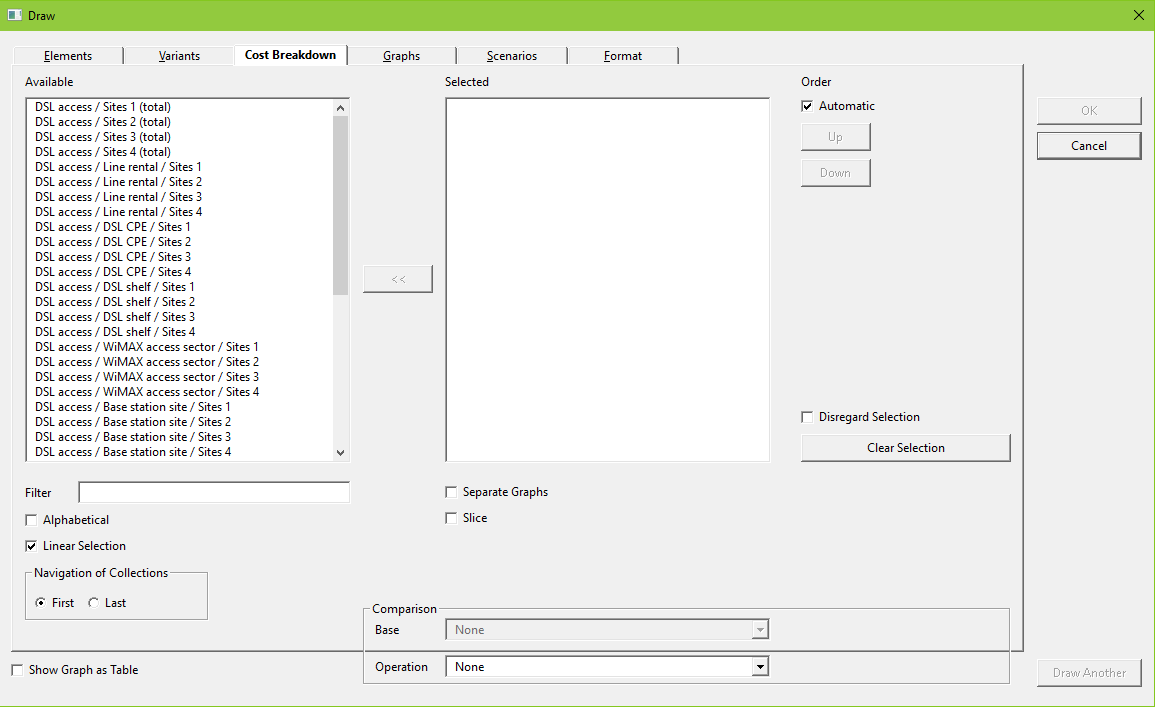Go to the Graphs tab
1155x707 pixels.
pos(401,56)
